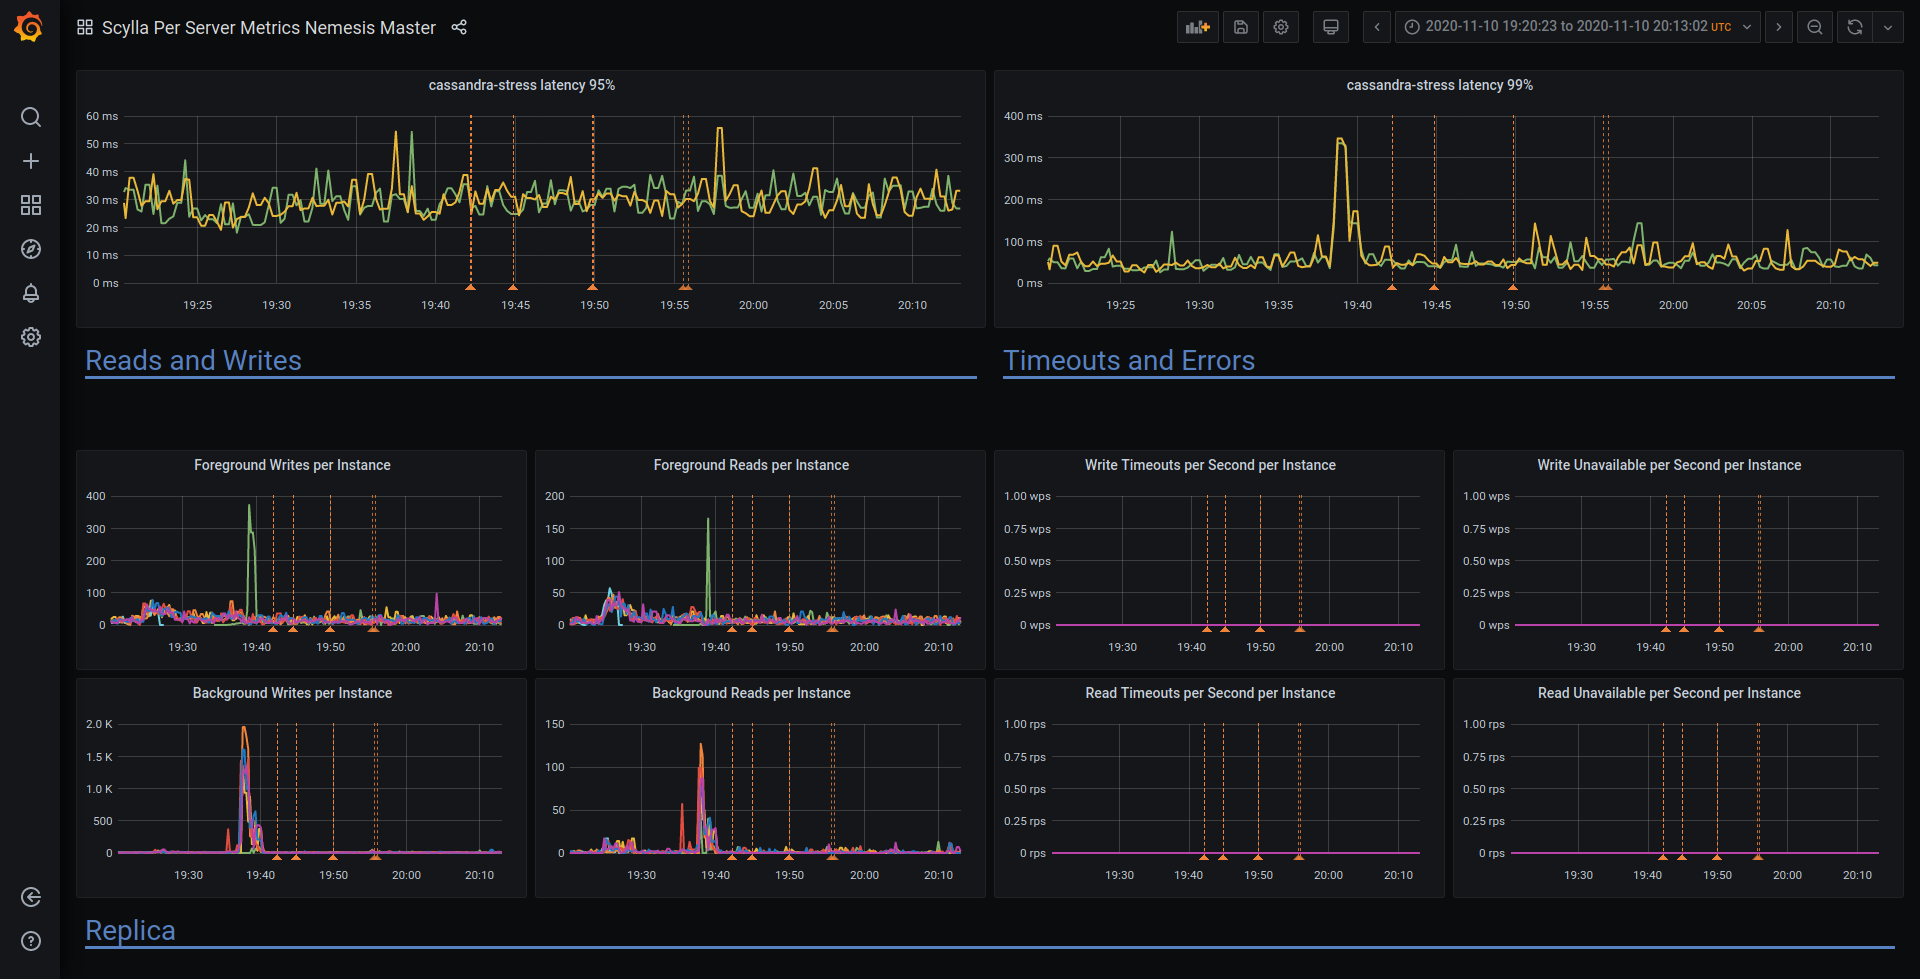Click the Search icon in the left sidebar

click(30, 117)
